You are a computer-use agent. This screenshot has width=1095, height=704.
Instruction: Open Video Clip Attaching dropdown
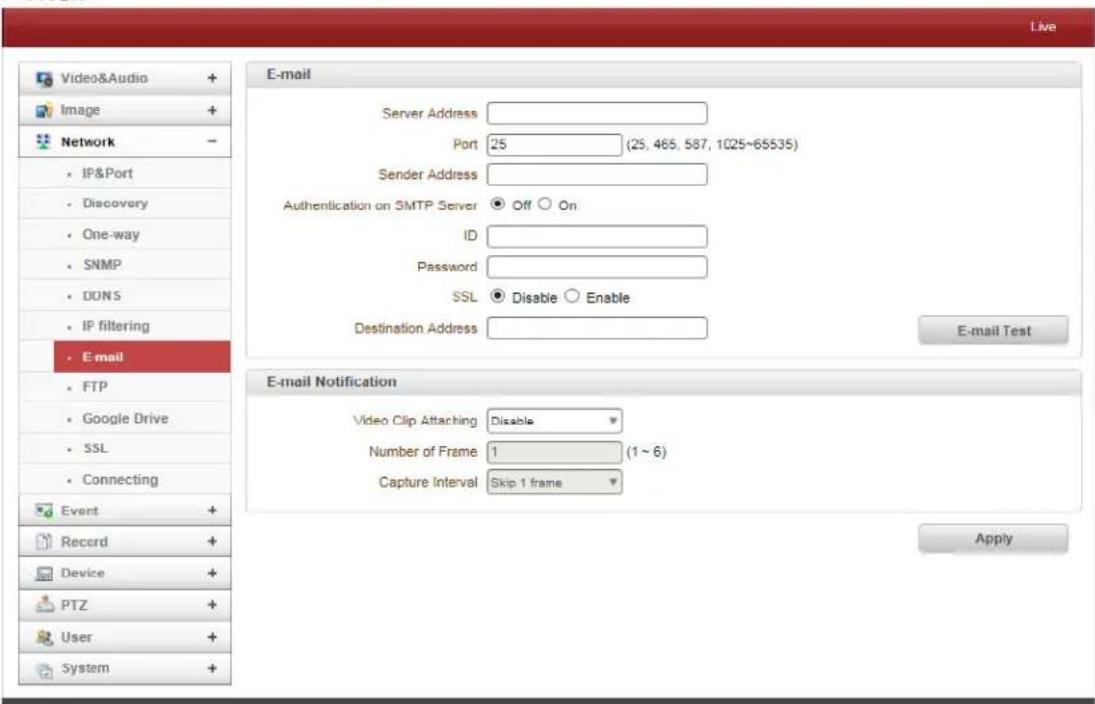[x=554, y=421]
